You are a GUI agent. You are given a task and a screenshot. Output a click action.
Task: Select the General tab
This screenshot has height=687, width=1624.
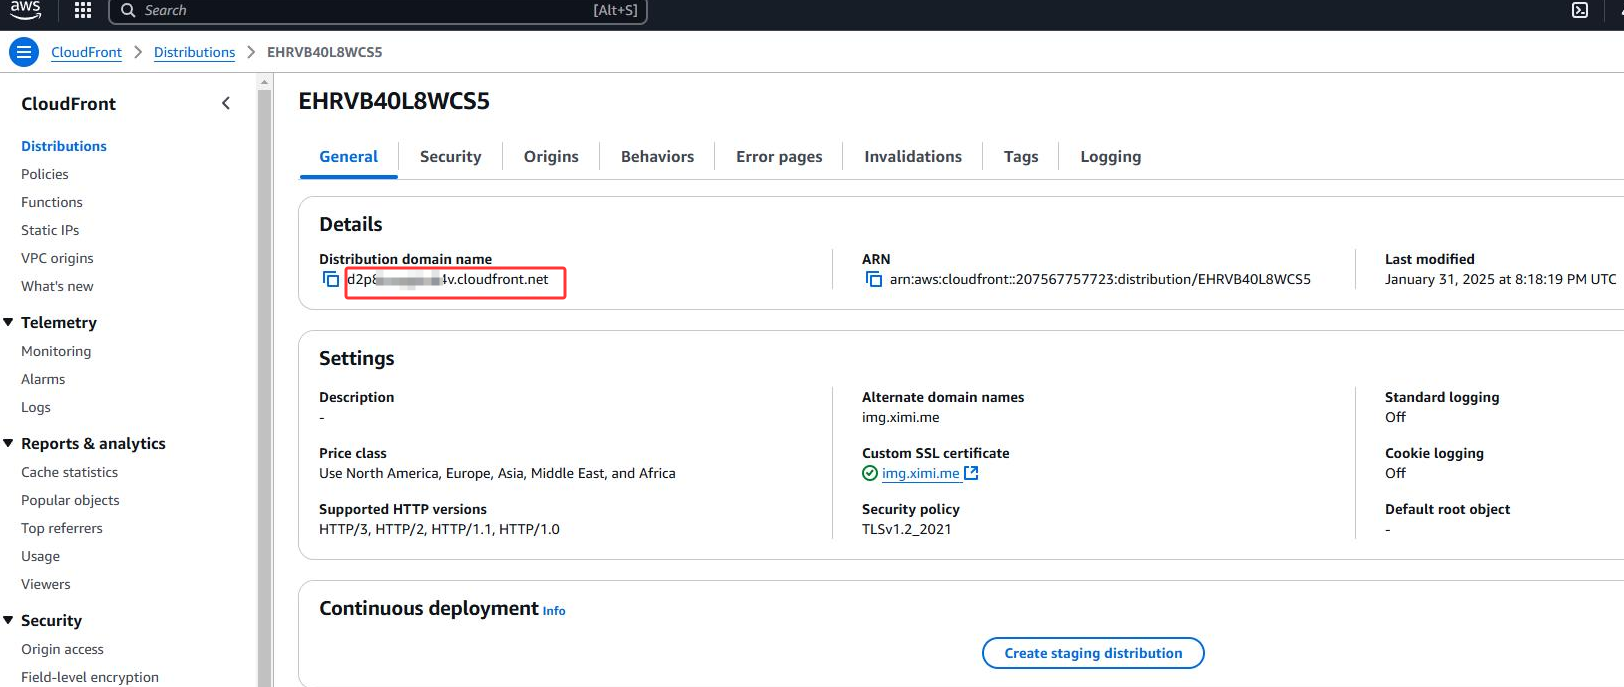[x=348, y=157]
